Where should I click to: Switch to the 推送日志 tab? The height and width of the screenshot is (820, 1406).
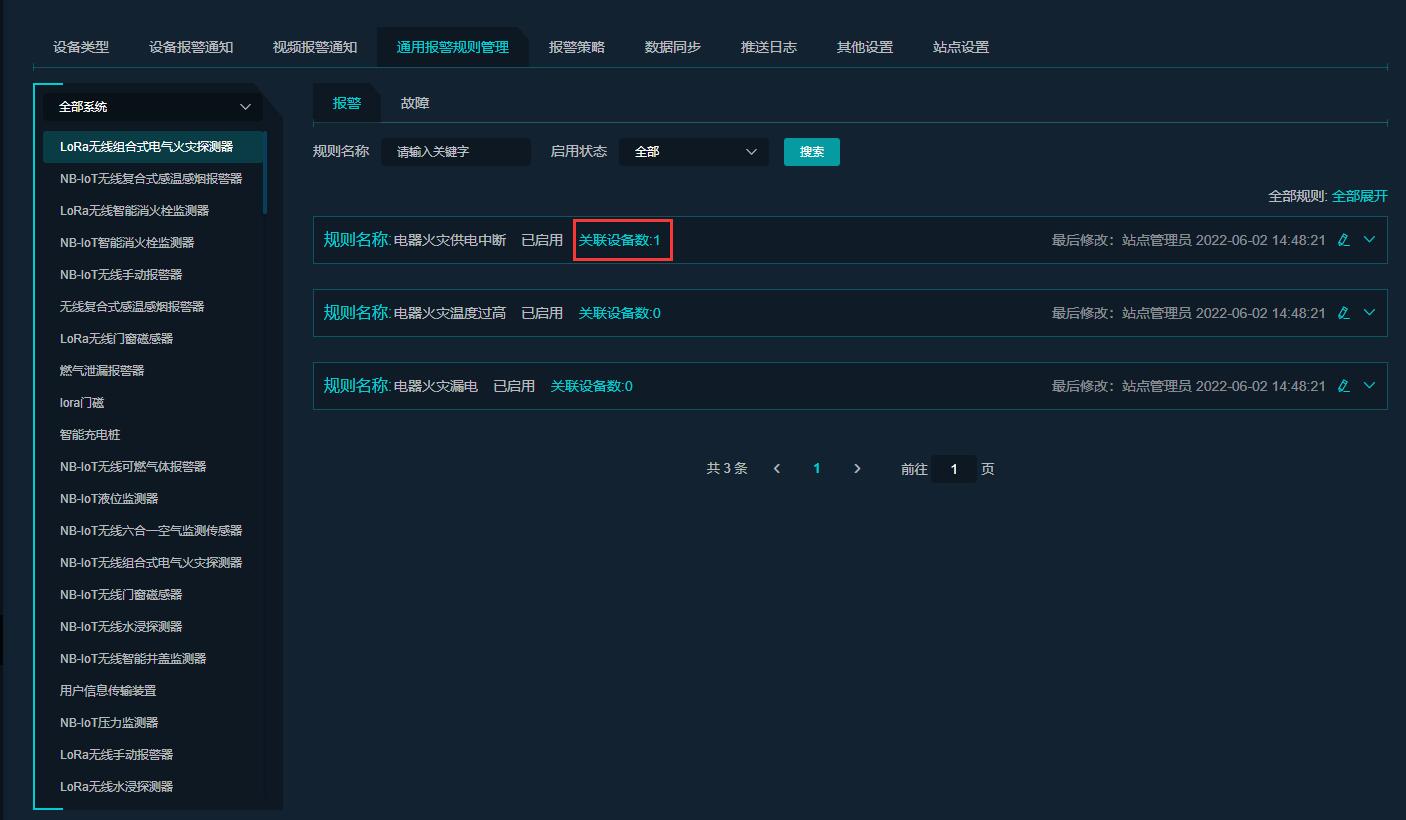769,47
